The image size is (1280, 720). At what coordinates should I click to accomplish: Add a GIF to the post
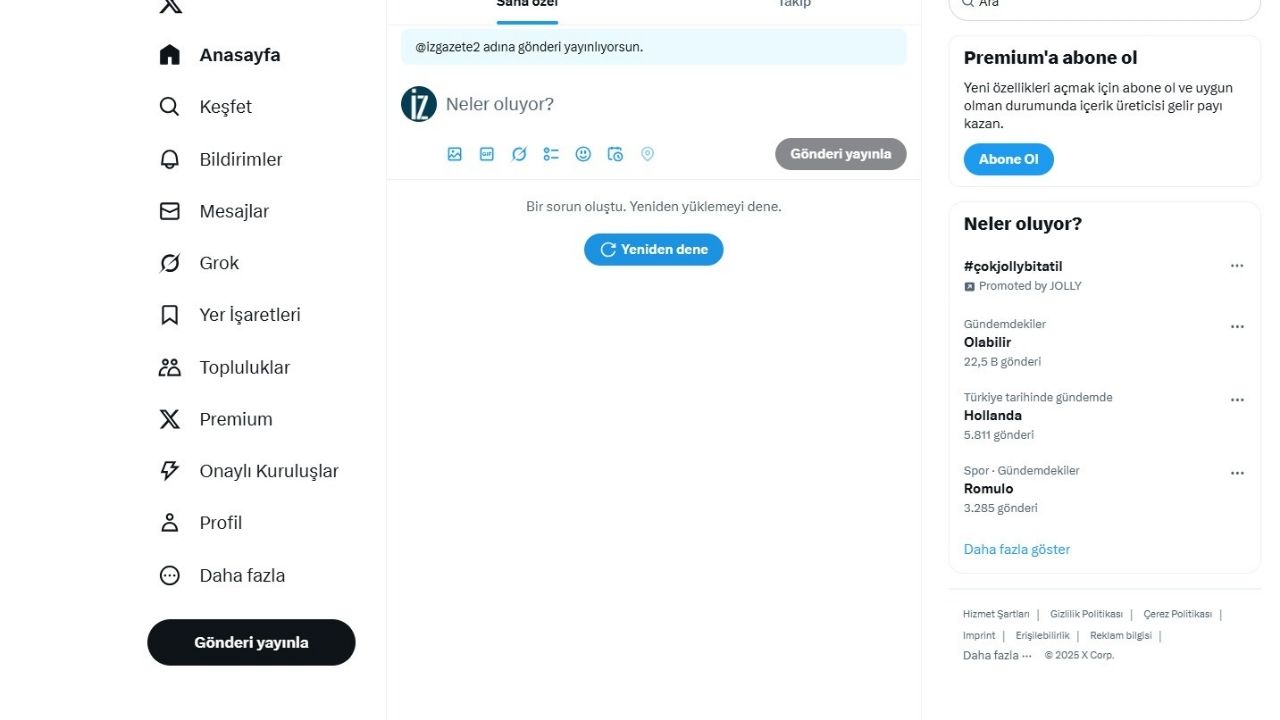(x=487, y=154)
